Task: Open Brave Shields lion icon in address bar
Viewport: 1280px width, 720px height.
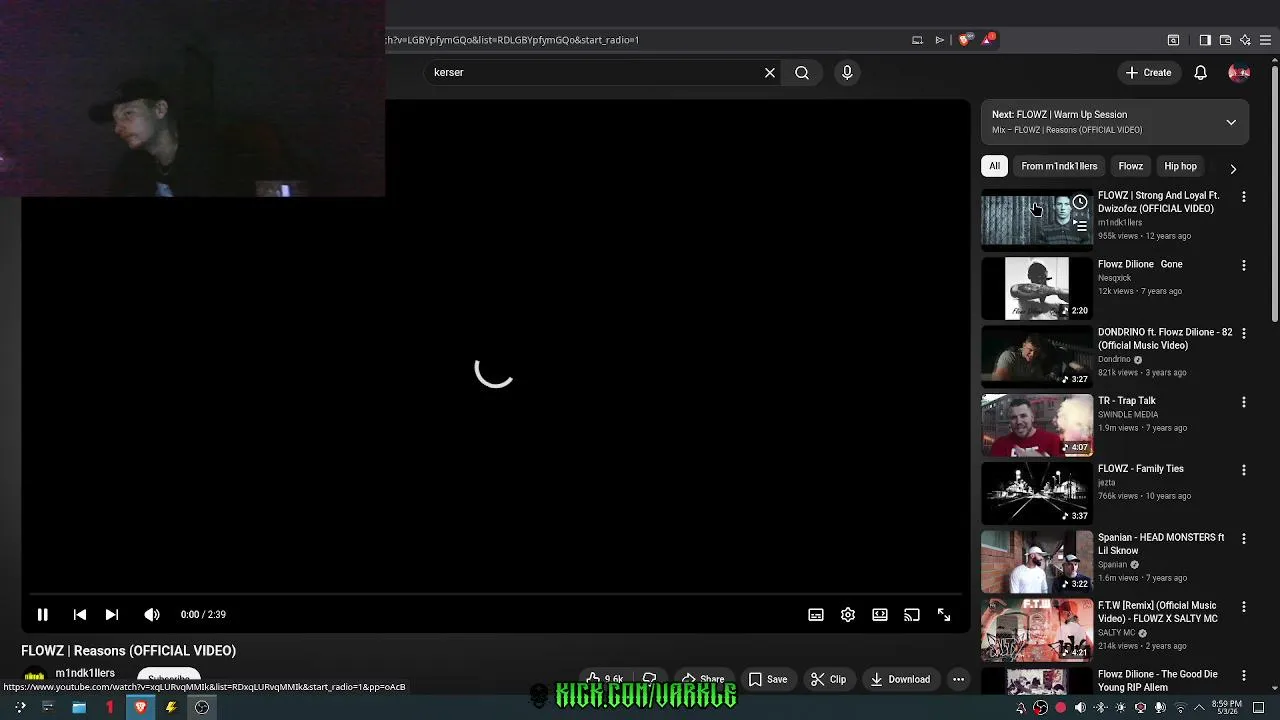Action: click(964, 40)
